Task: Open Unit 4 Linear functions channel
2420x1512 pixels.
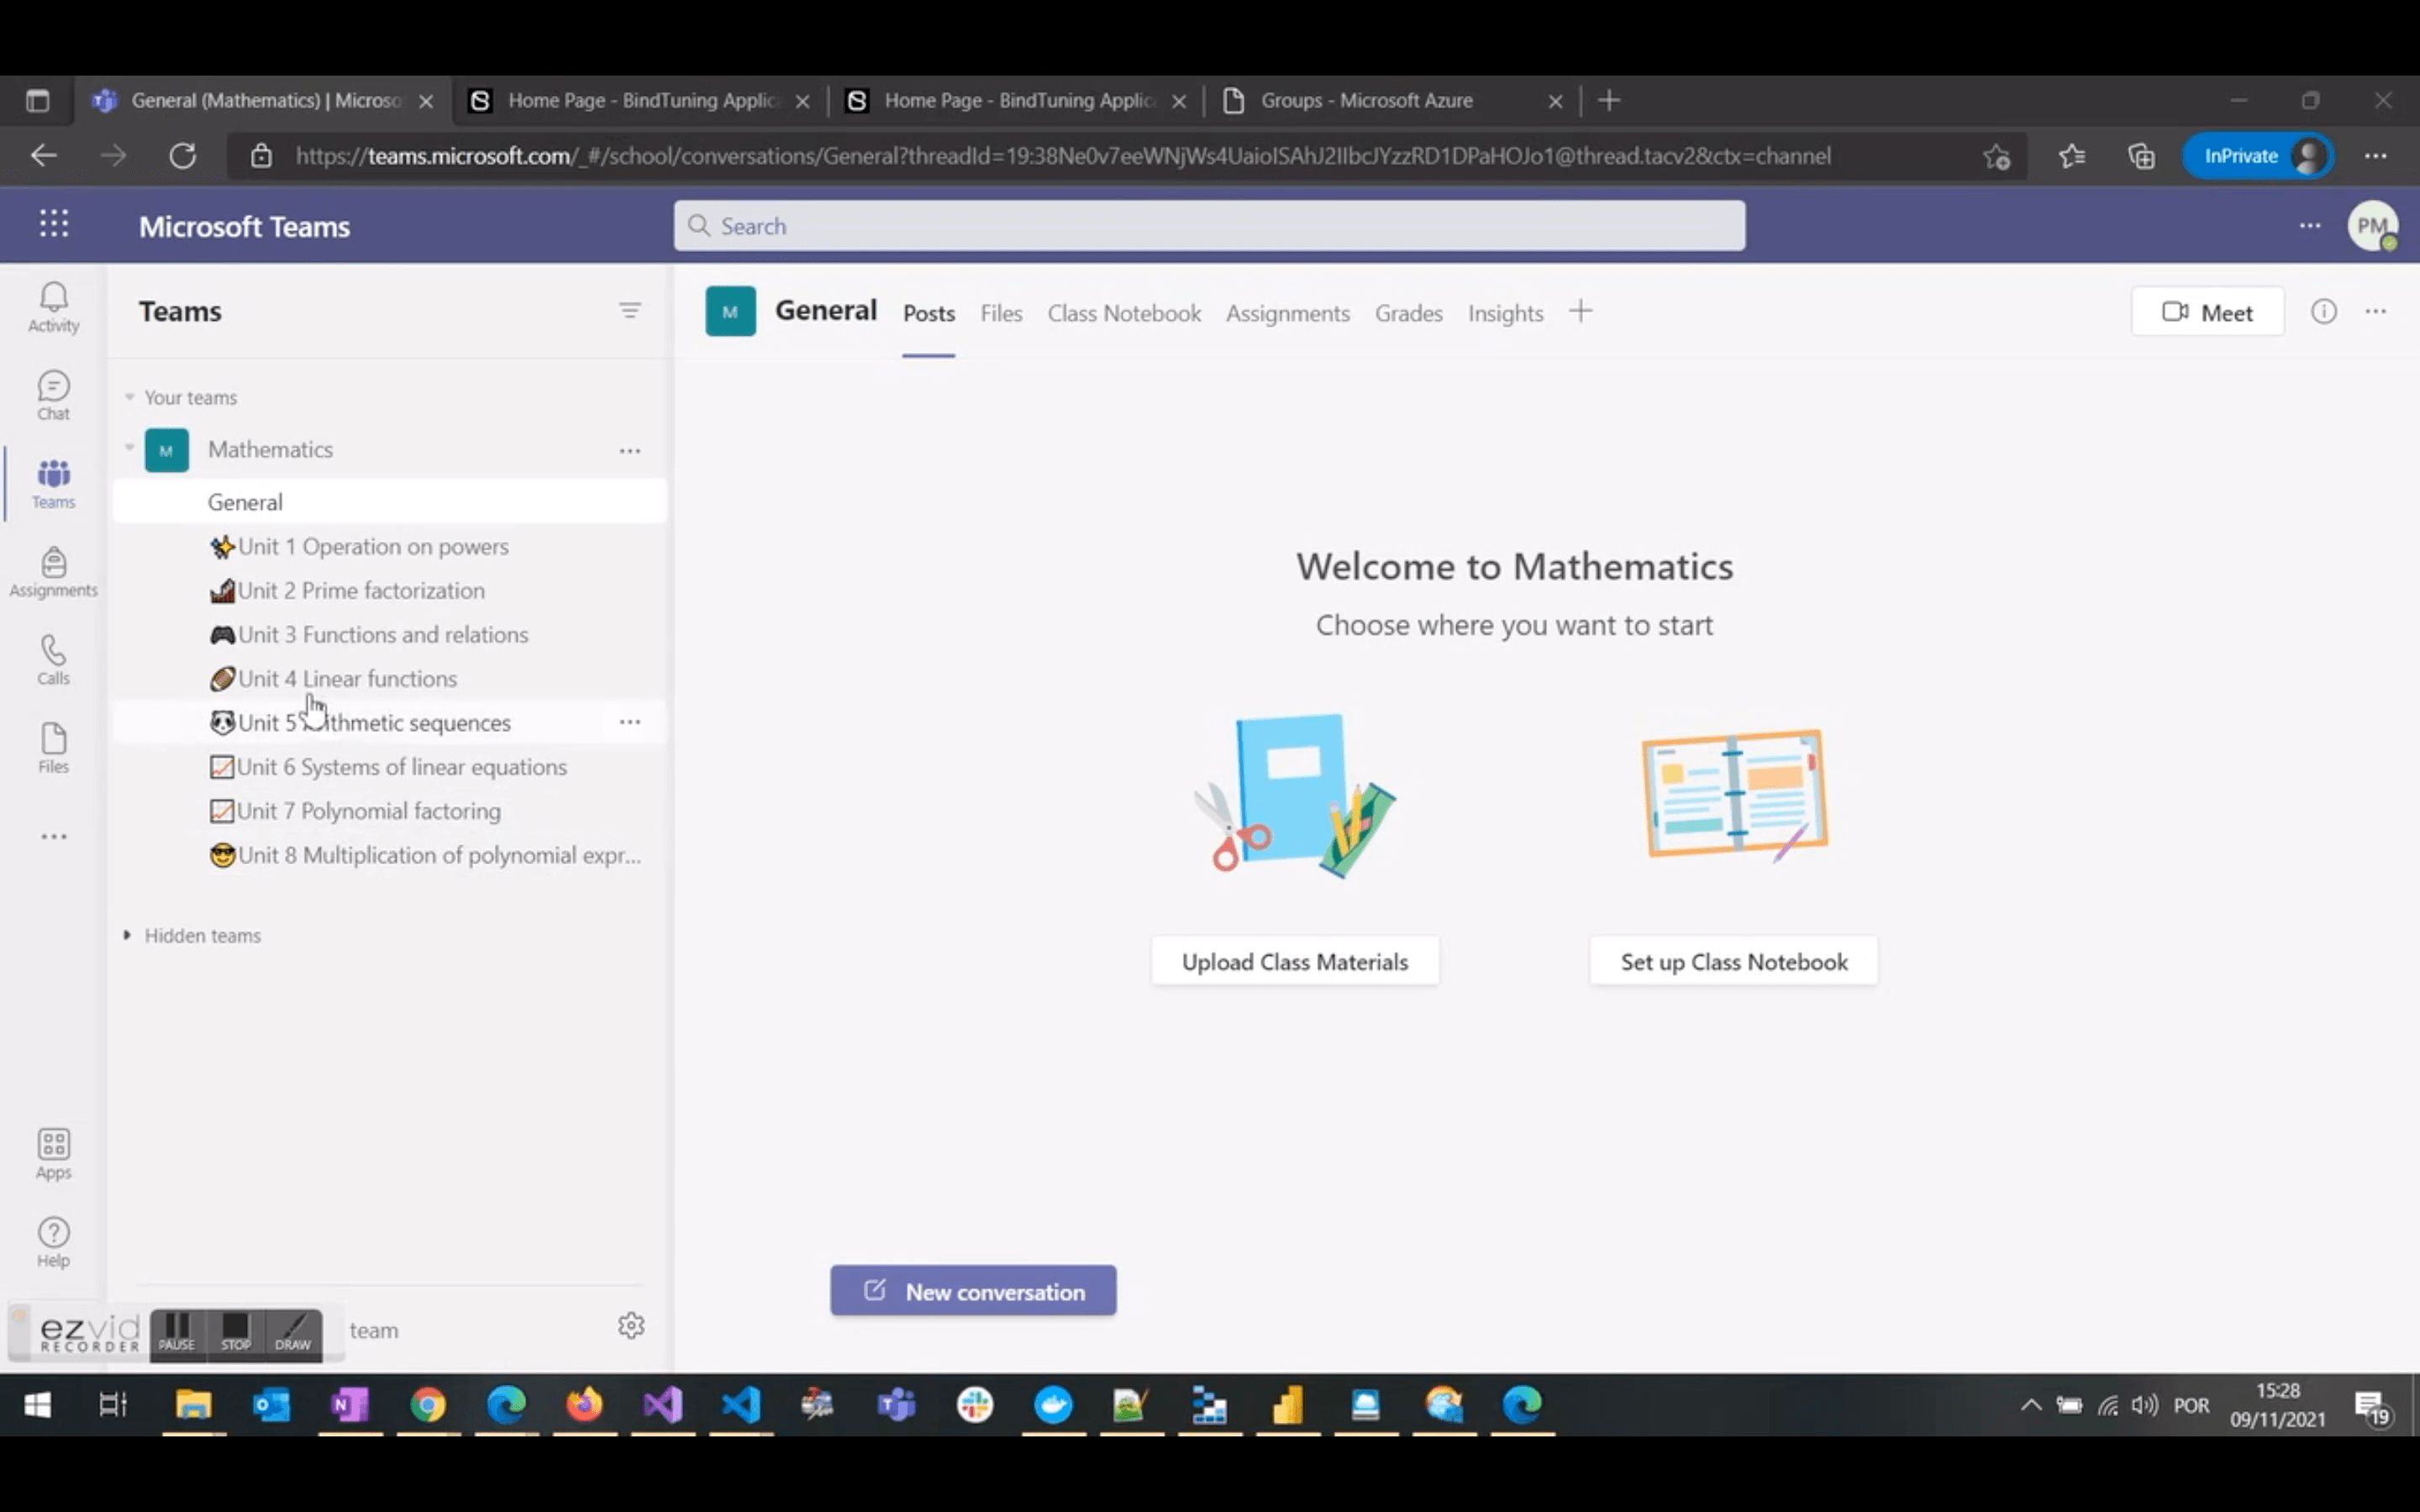Action: (x=390, y=678)
